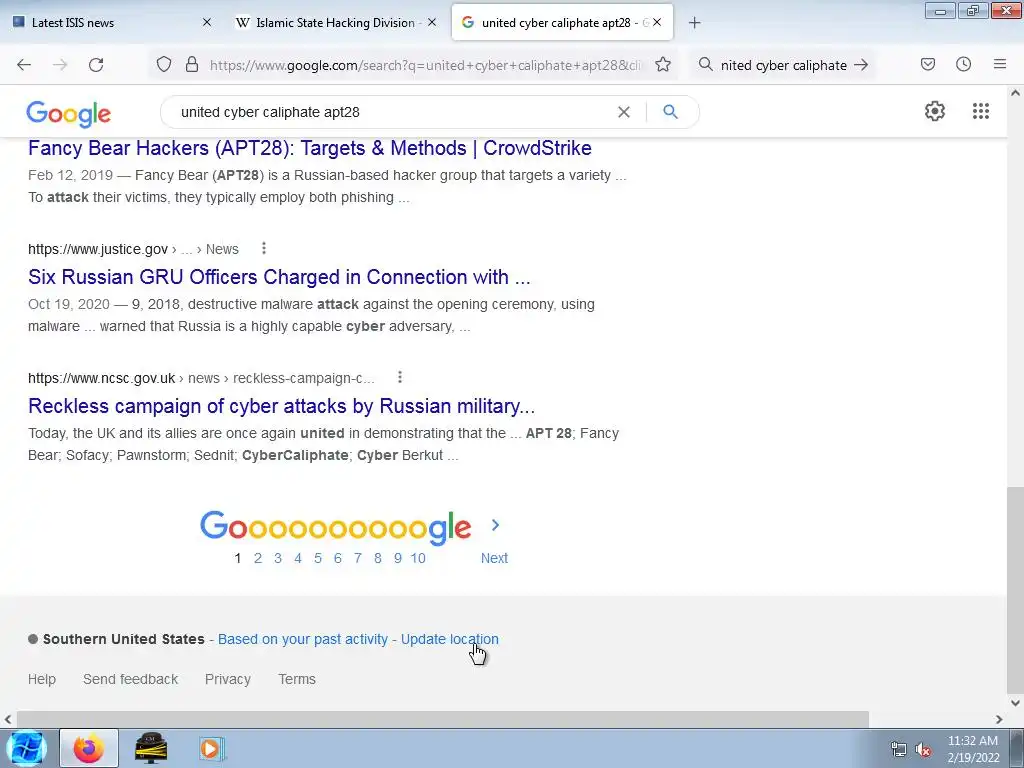Click Based on your past activity link
Viewport: 1024px width, 768px height.
[303, 639]
